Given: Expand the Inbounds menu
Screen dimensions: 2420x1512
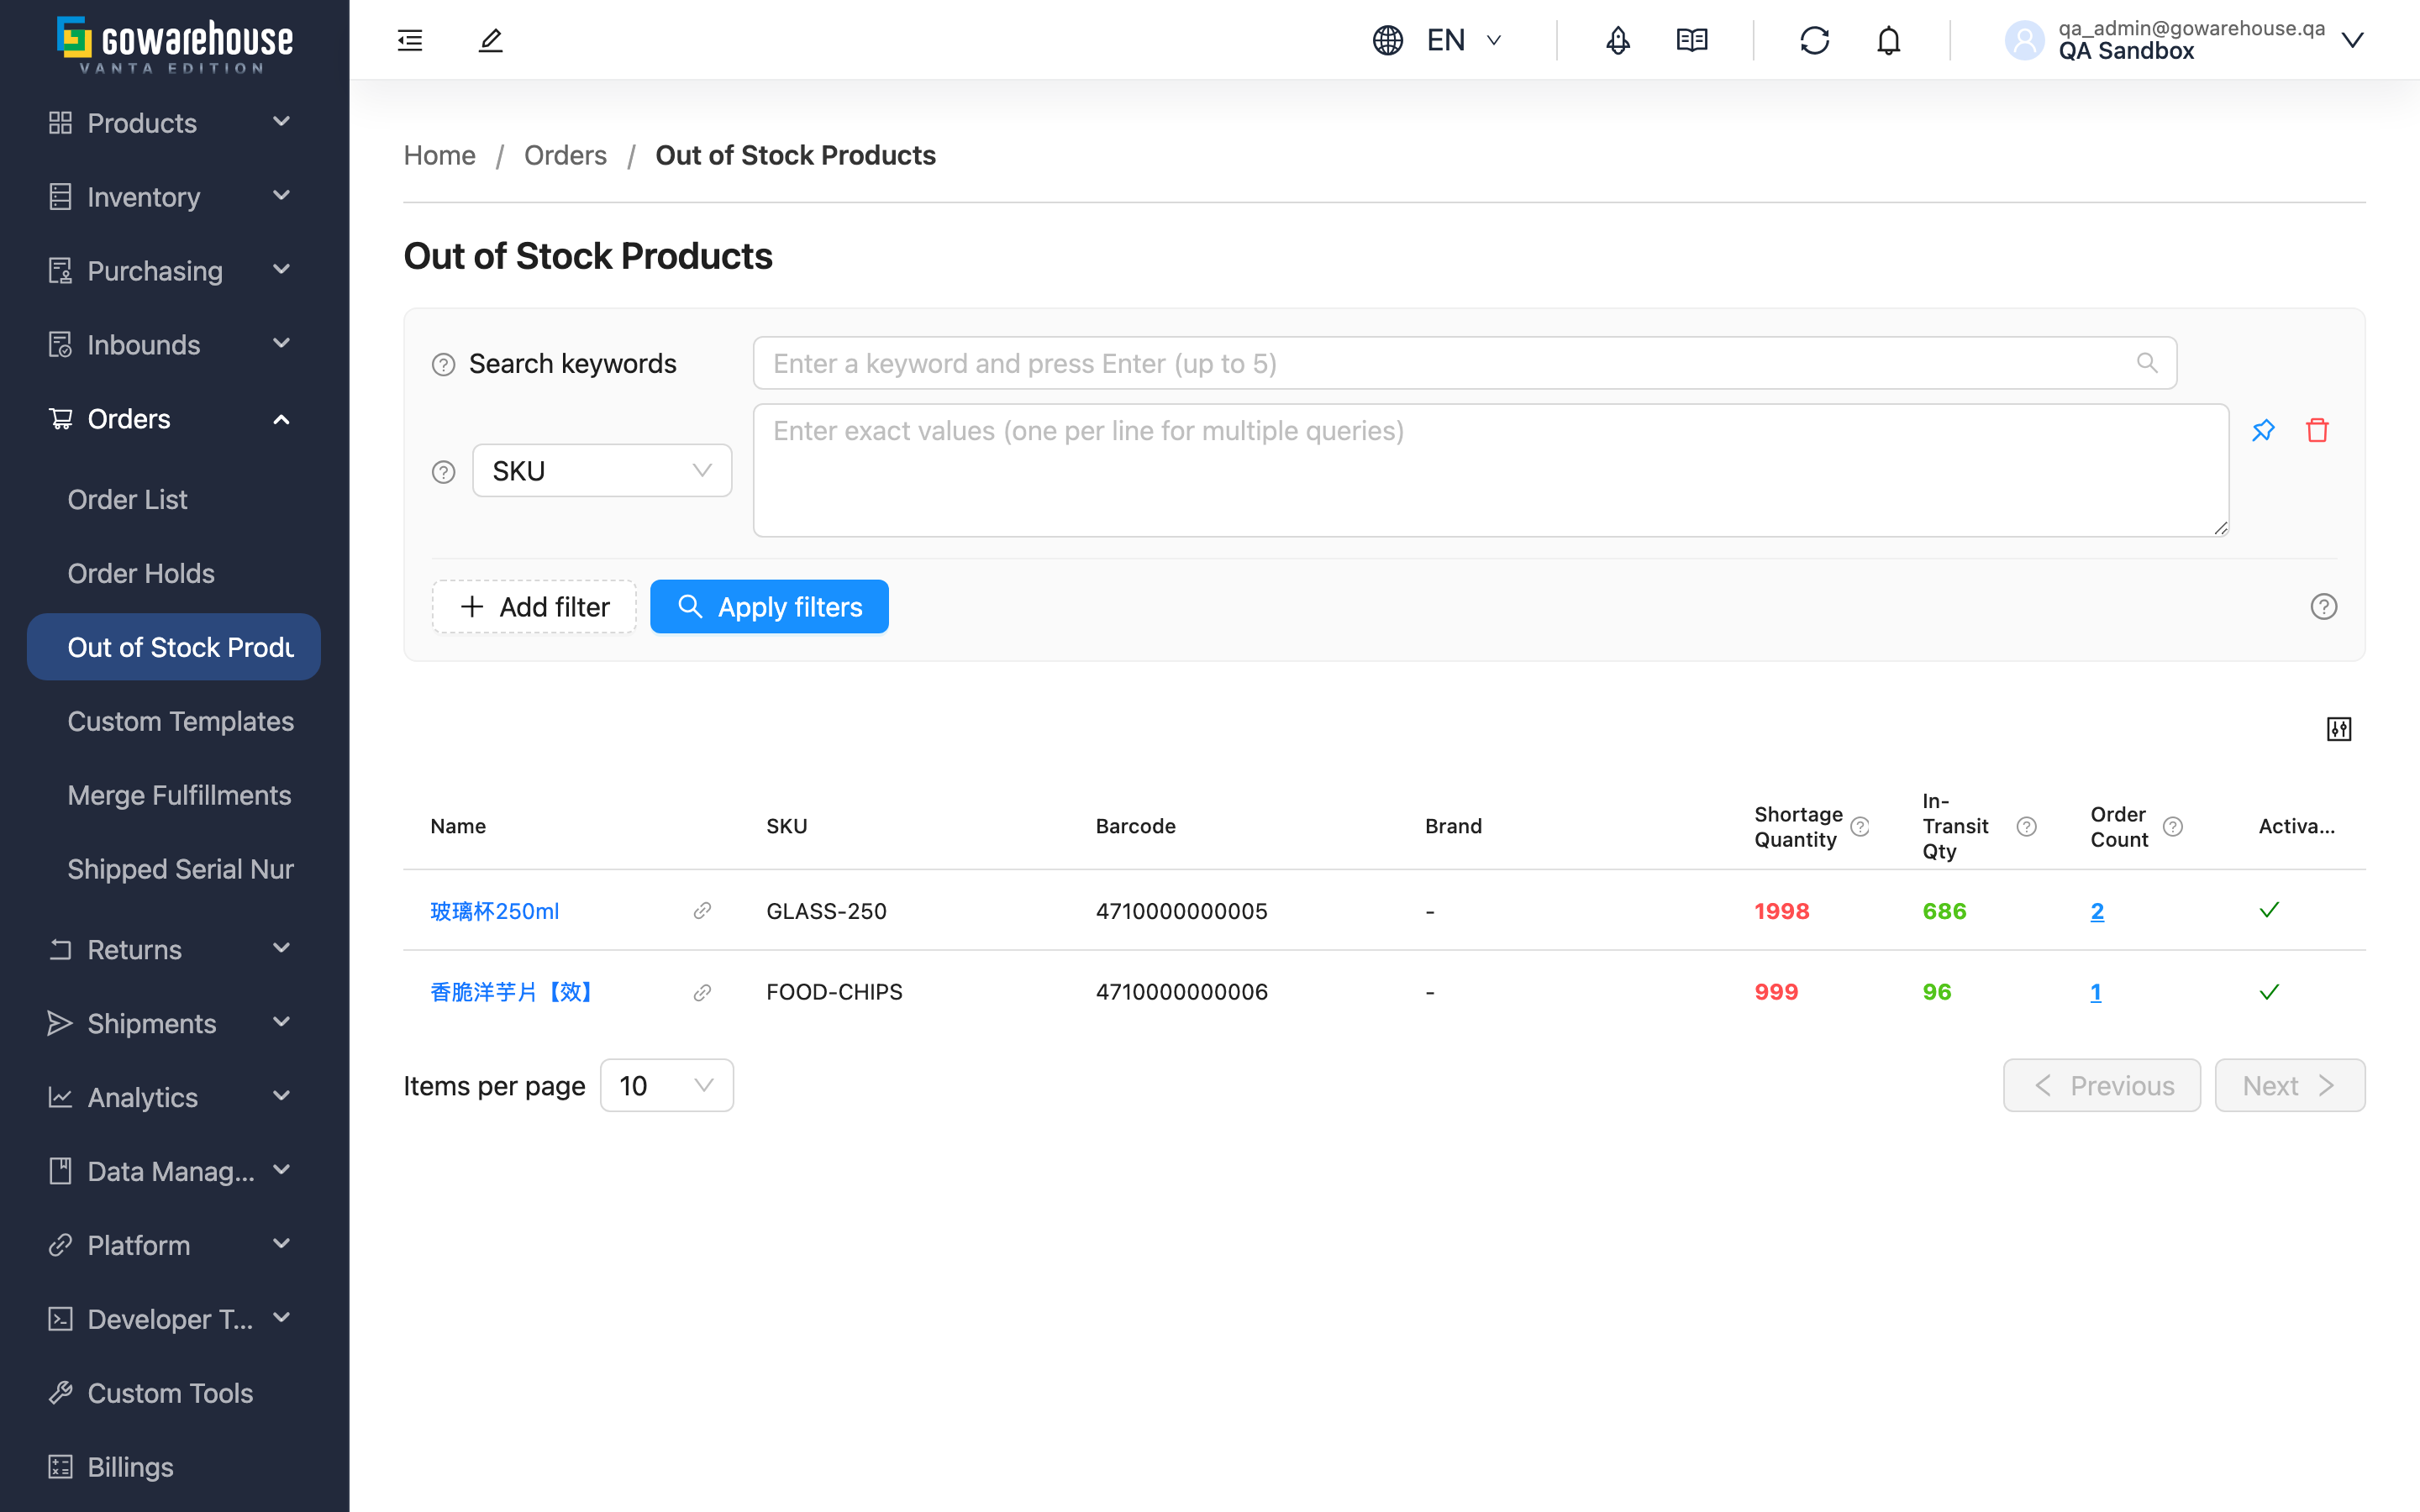Looking at the screenshot, I should point(175,345).
